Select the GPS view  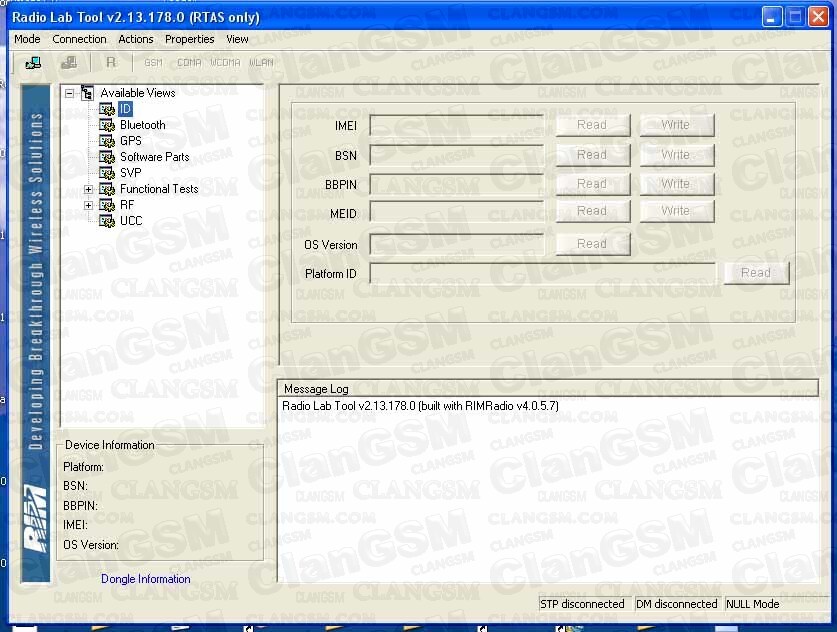coord(131,141)
